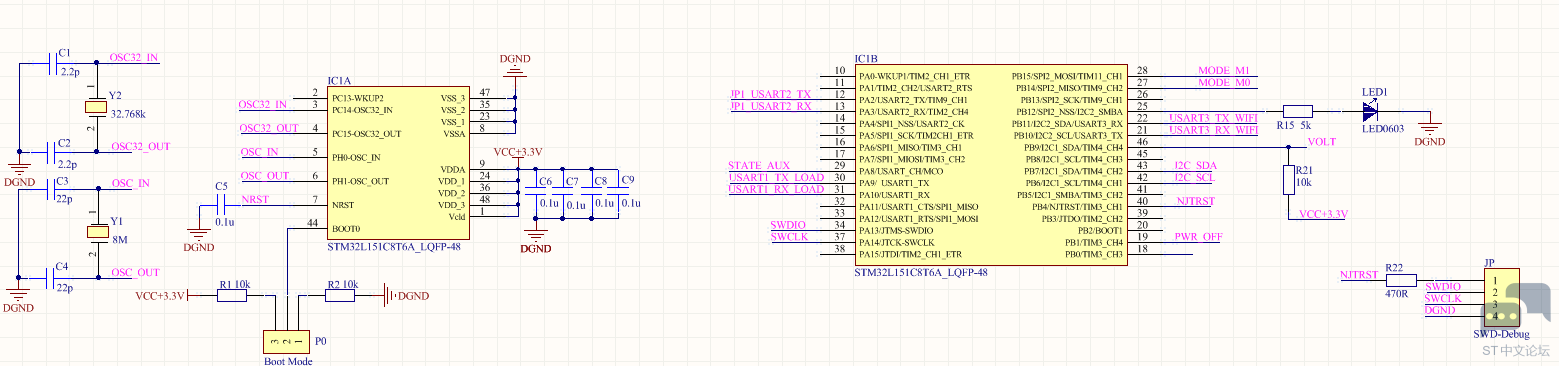The height and width of the screenshot is (366, 1559).
Task: Click resistor R1 10k
Action: click(x=232, y=296)
